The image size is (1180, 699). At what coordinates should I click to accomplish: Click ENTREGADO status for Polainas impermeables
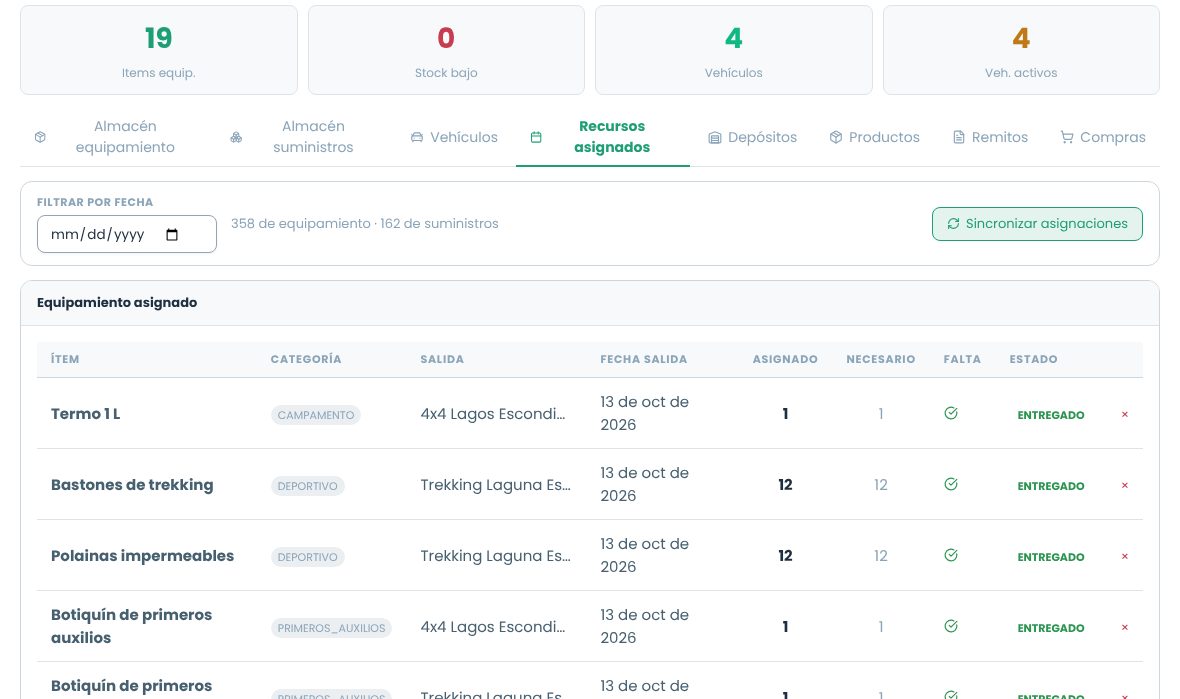[1051, 557]
